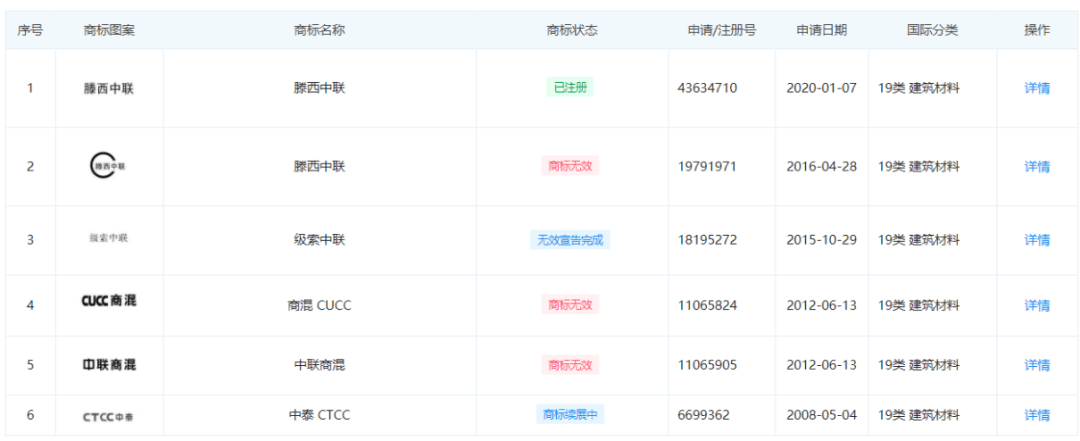The image size is (1080, 441).
Task: Click the 级索中联 trademark image
Action: pyautogui.click(x=108, y=238)
